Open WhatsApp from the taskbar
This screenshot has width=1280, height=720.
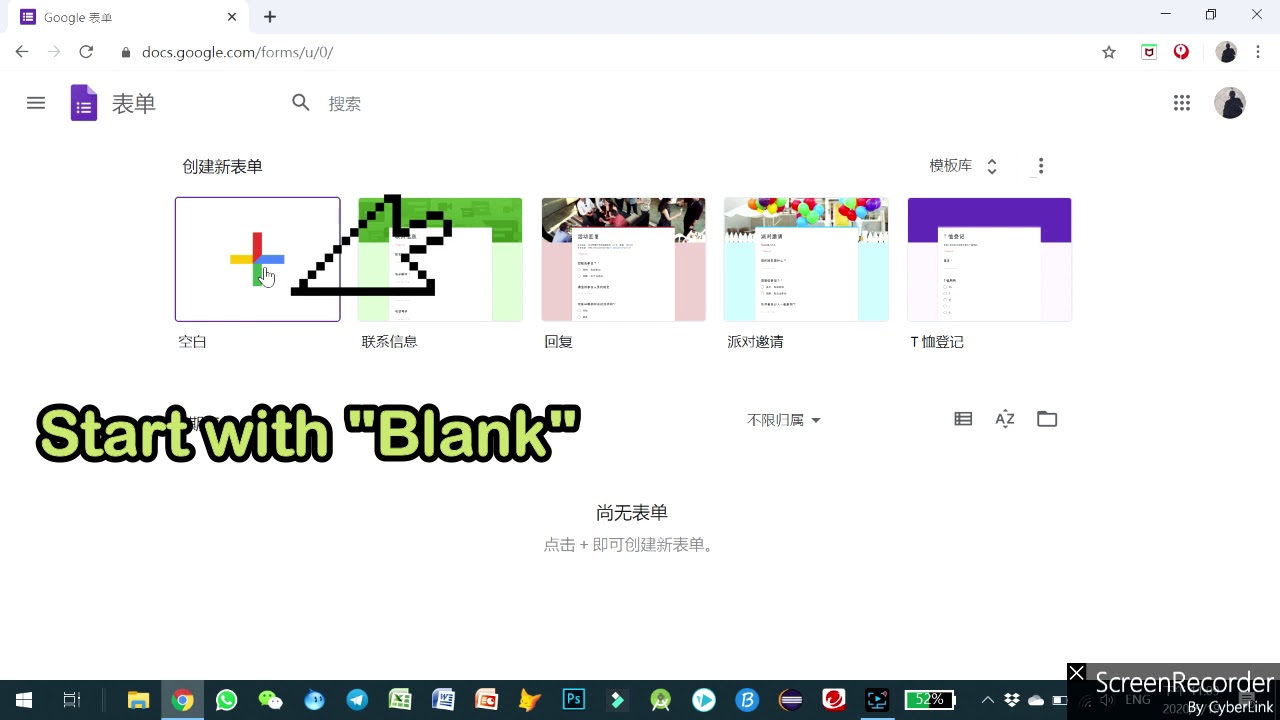tap(226, 700)
